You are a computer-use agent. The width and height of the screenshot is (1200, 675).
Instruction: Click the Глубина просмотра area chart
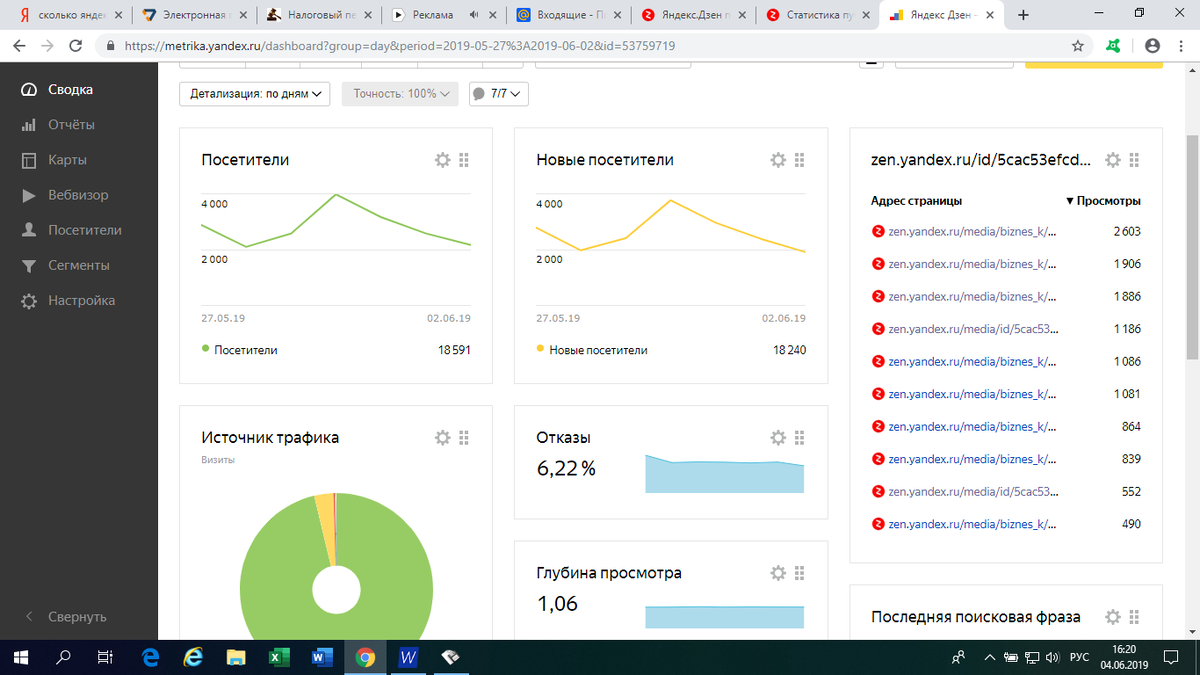(724, 617)
